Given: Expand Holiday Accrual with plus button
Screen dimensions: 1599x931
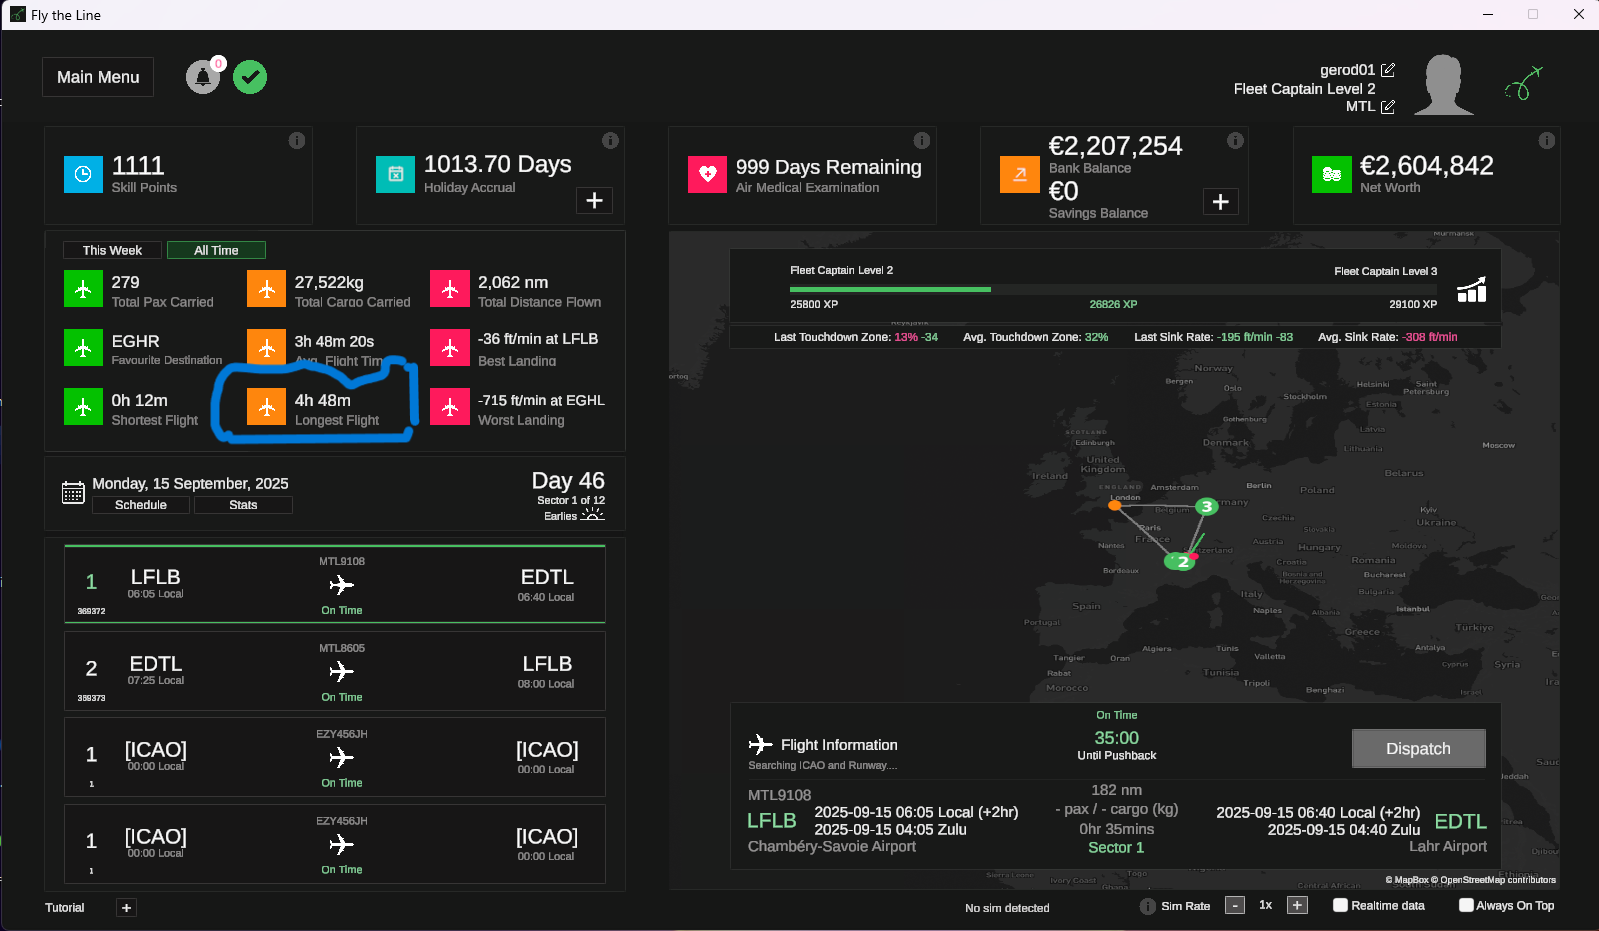Looking at the screenshot, I should [x=594, y=200].
